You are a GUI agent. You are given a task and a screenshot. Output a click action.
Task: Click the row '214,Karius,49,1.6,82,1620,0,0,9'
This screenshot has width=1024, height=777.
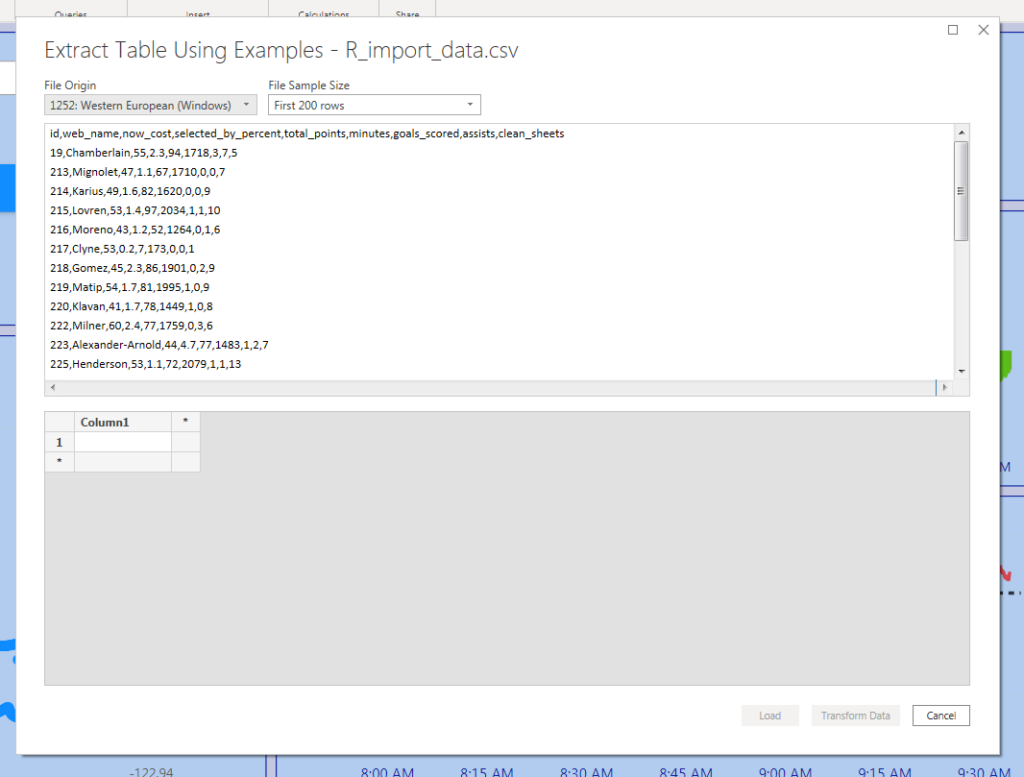pos(130,191)
